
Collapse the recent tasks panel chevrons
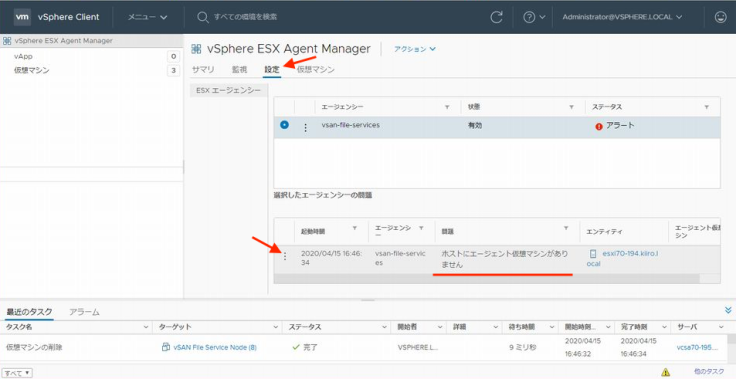[728, 310]
